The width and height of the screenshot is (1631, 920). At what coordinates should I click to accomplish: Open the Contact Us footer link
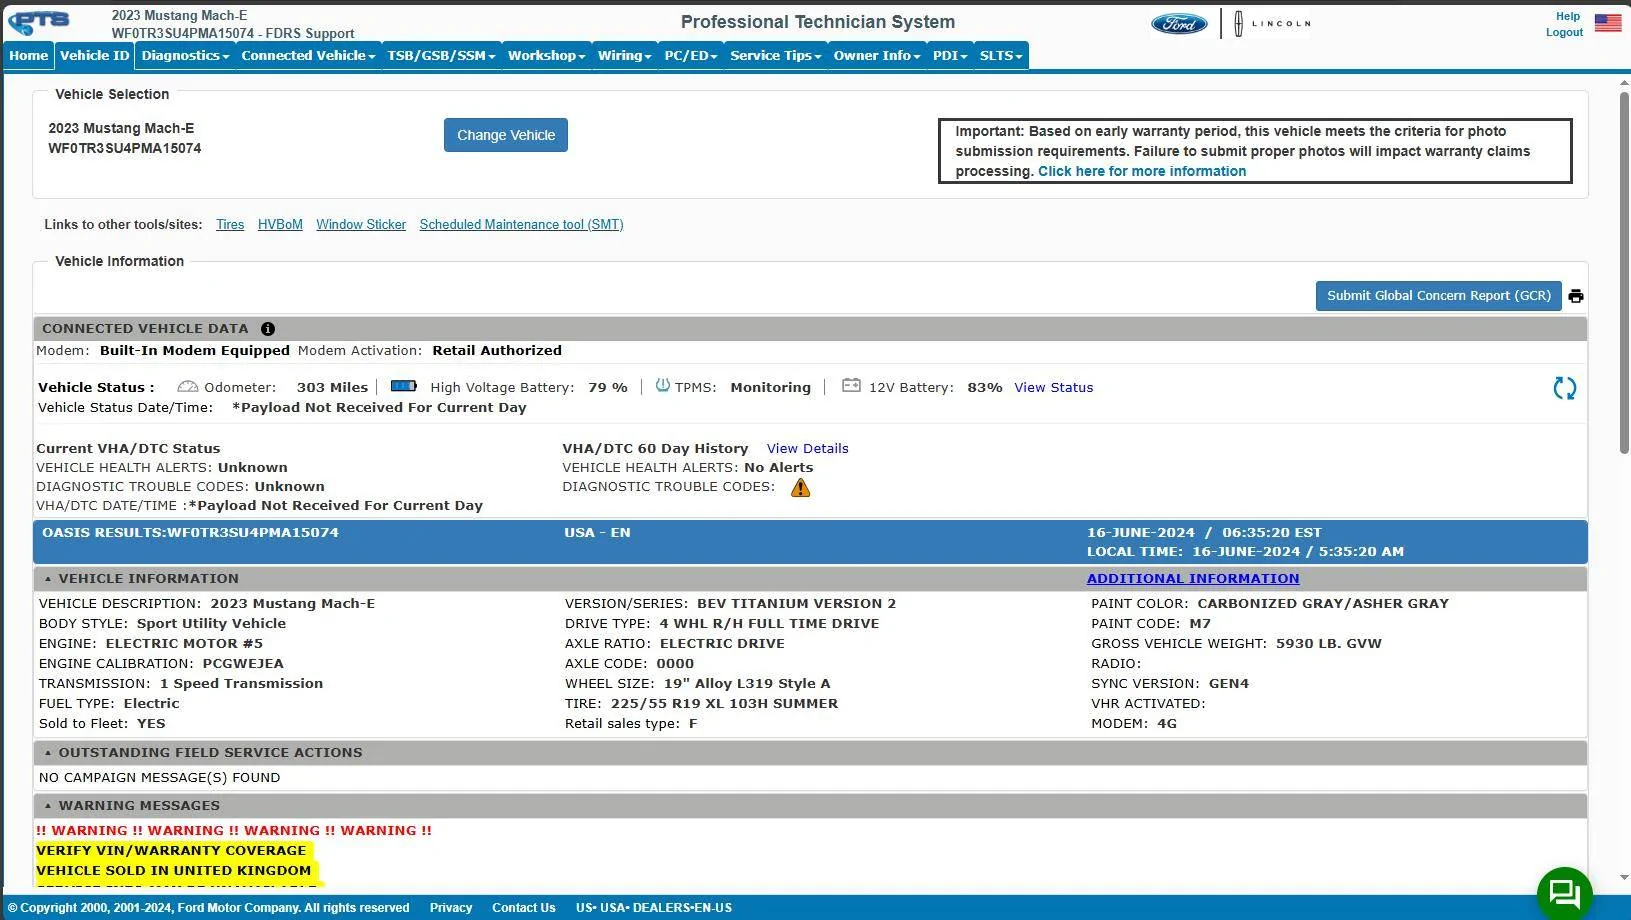click(x=524, y=908)
